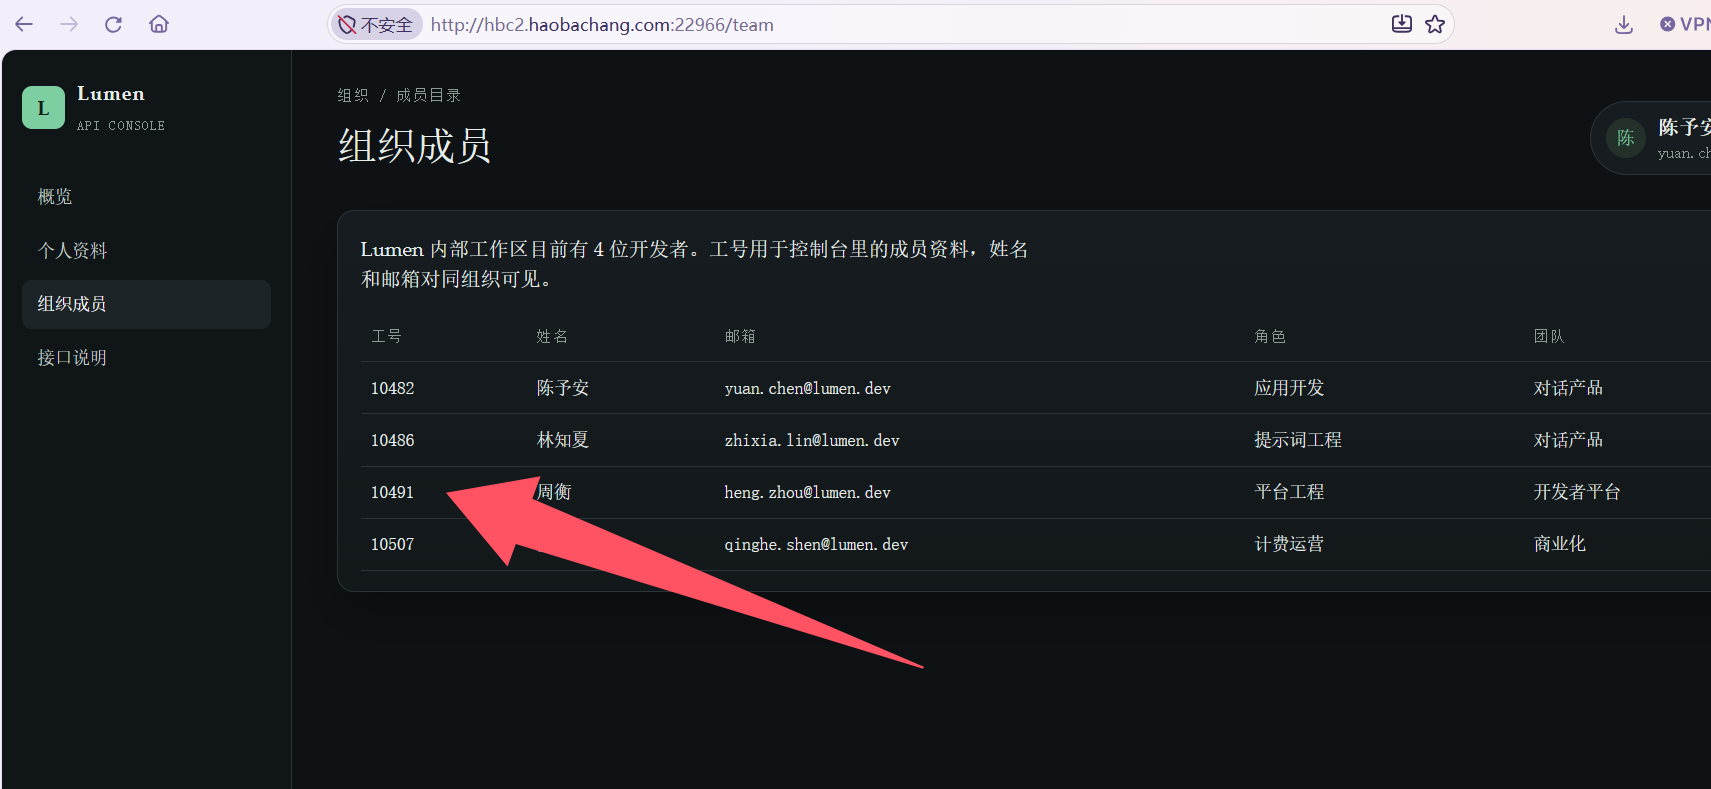Image resolution: width=1711 pixels, height=789 pixels.
Task: Click the role 平台工程
Action: tap(1289, 492)
